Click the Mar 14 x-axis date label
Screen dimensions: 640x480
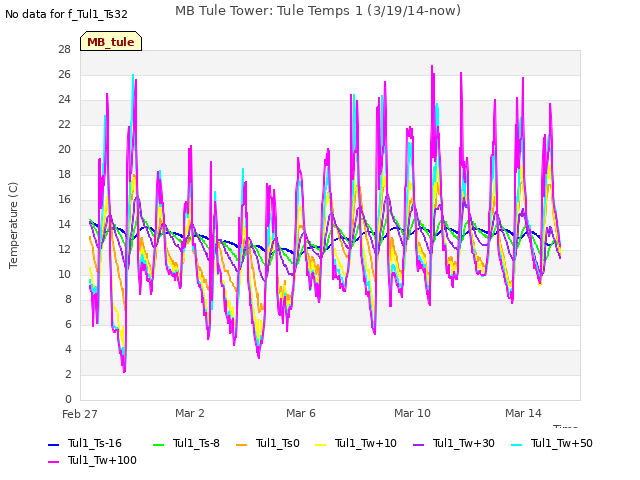(523, 413)
